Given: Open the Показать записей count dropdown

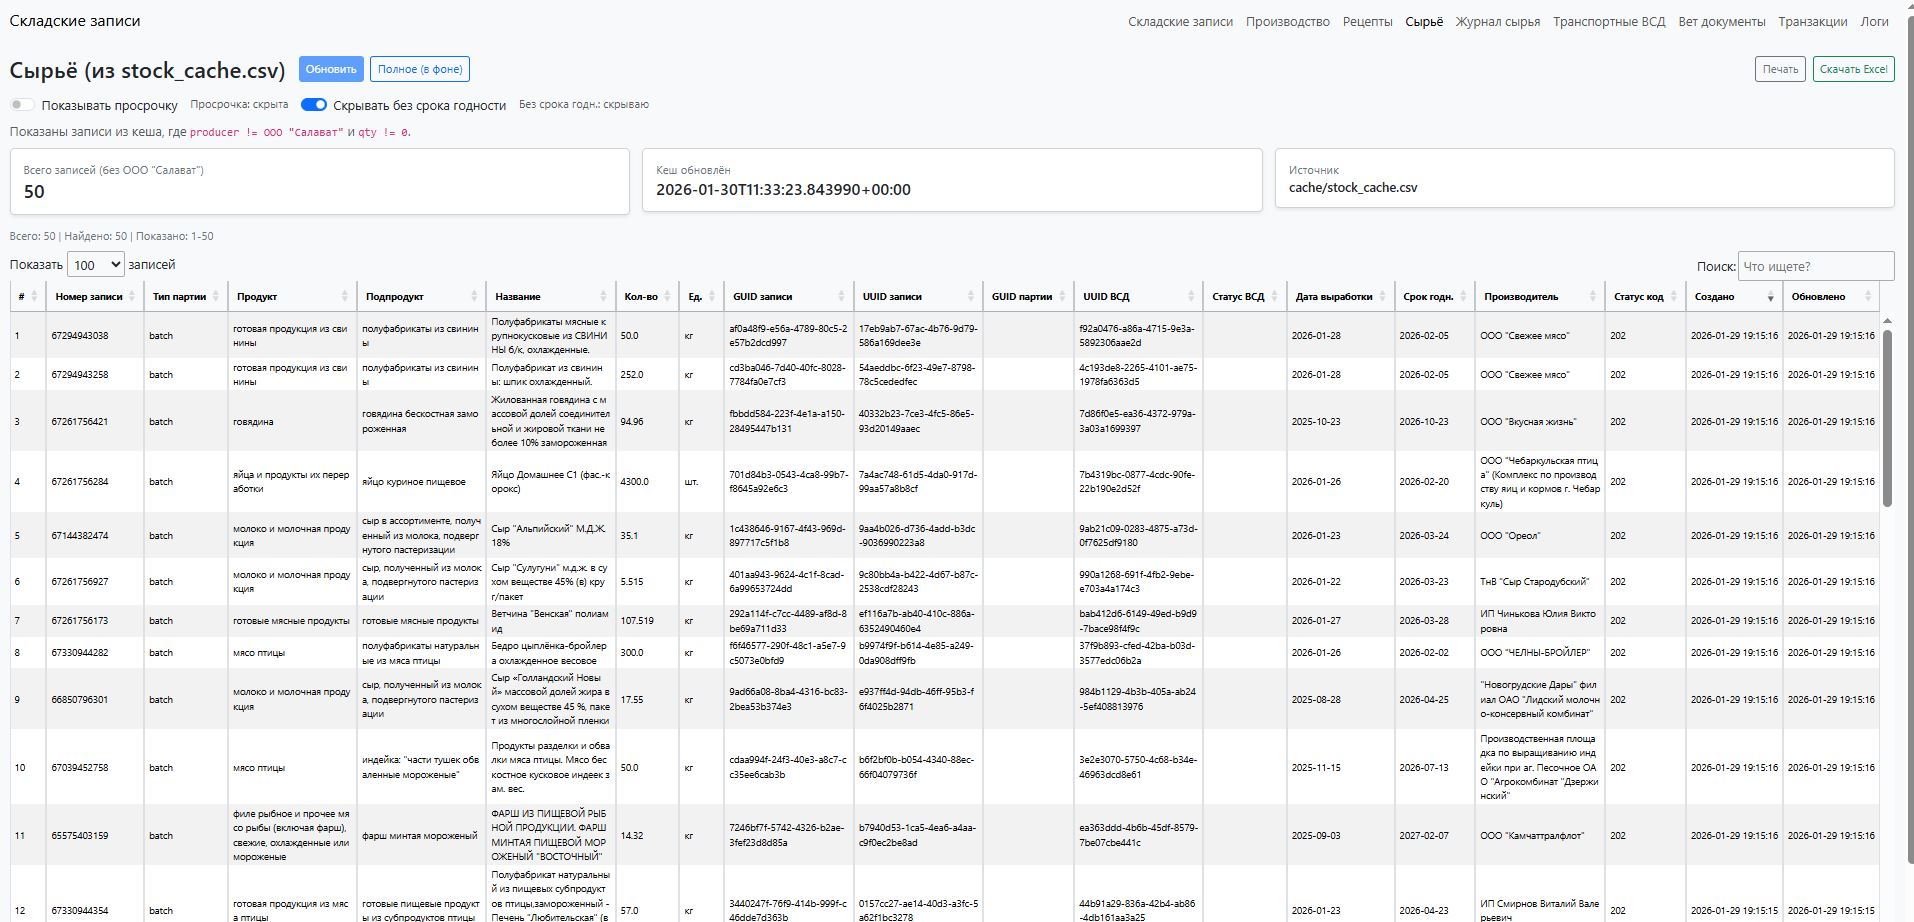Looking at the screenshot, I should pyautogui.click(x=96, y=265).
